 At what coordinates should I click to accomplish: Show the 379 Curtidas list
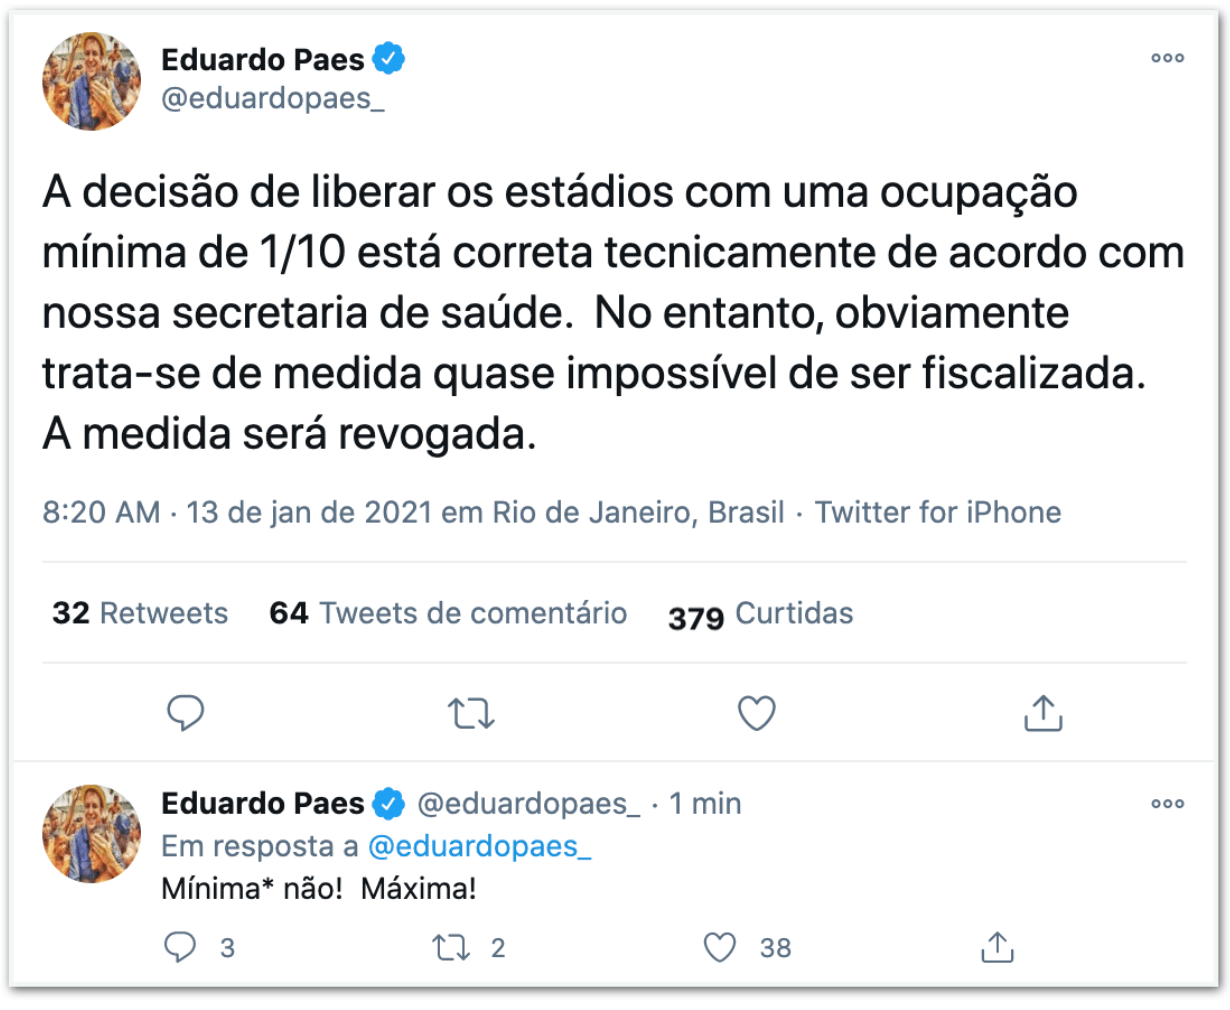[x=760, y=614]
